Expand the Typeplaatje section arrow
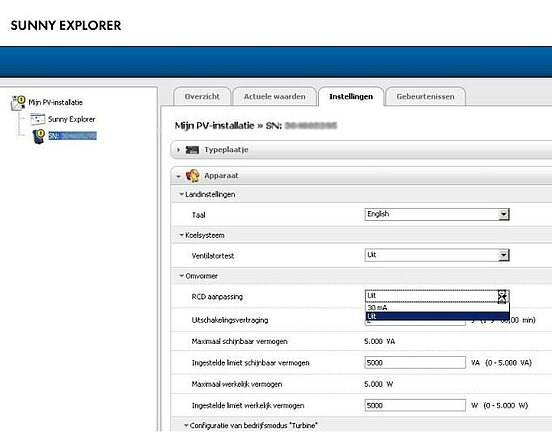The height and width of the screenshot is (432, 552). 178,150
